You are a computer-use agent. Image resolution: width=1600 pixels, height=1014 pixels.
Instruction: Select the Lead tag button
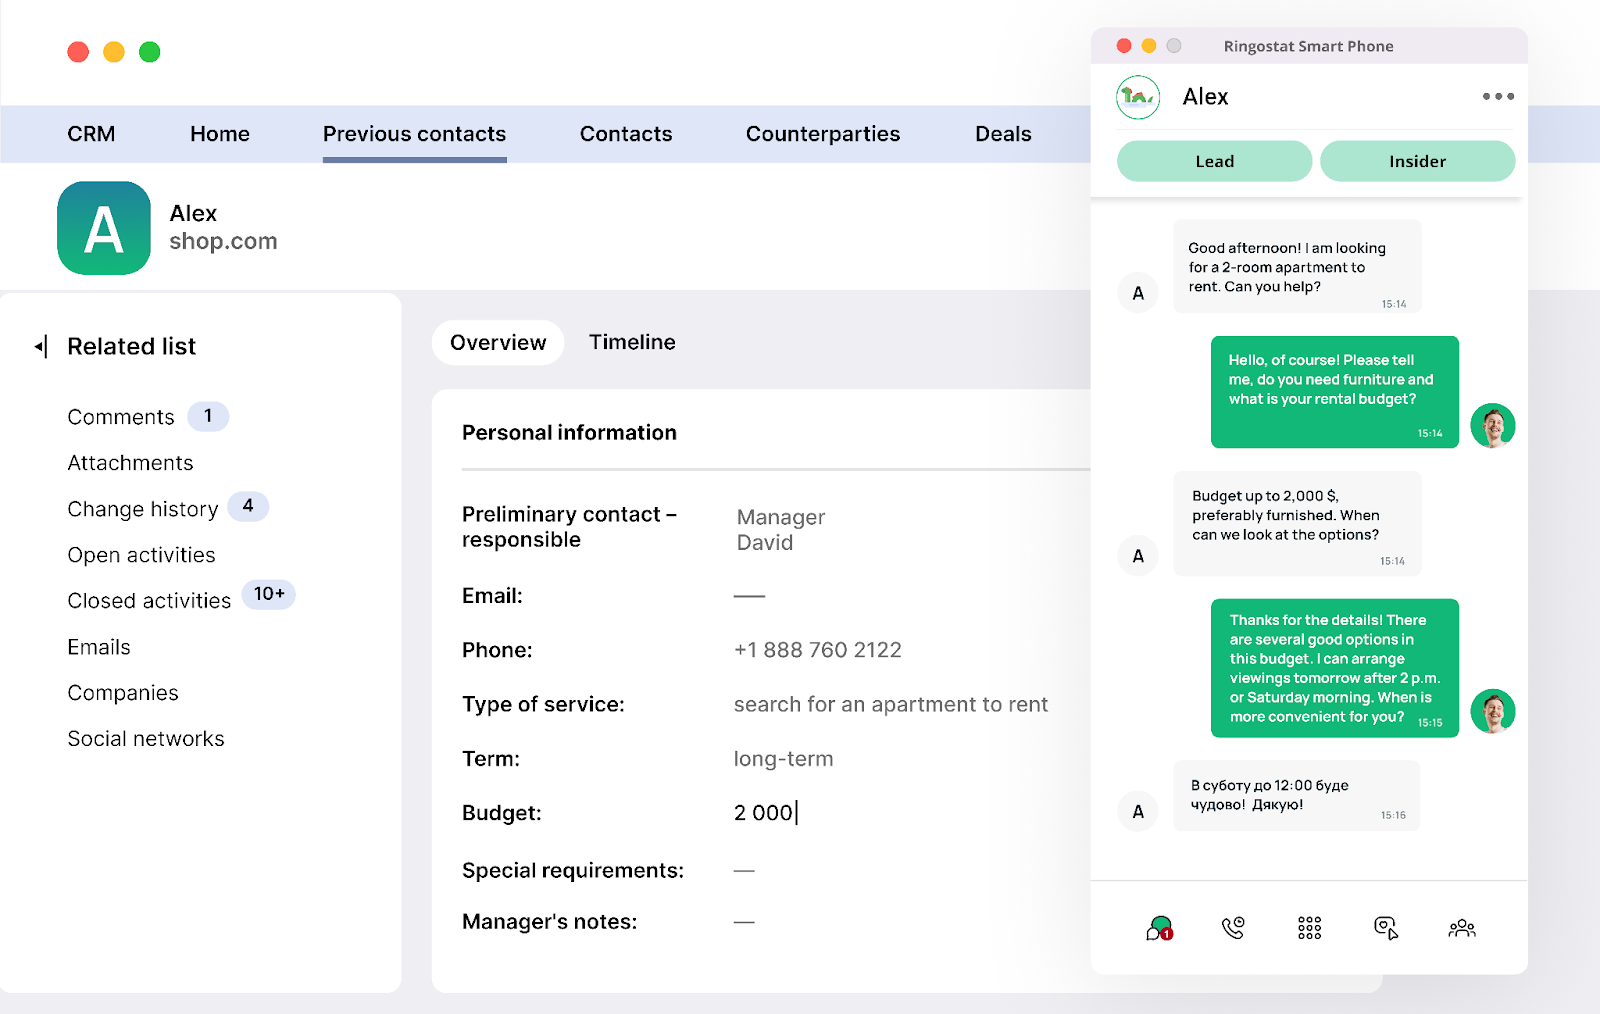(x=1214, y=161)
